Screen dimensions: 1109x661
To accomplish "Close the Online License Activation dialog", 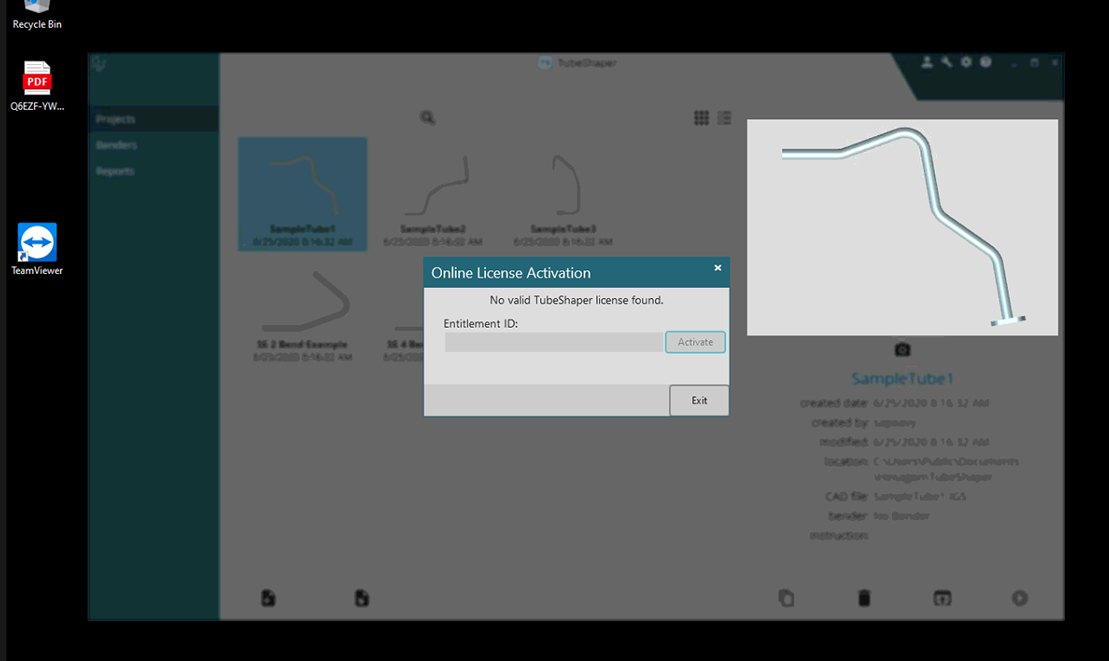I will point(717,268).
